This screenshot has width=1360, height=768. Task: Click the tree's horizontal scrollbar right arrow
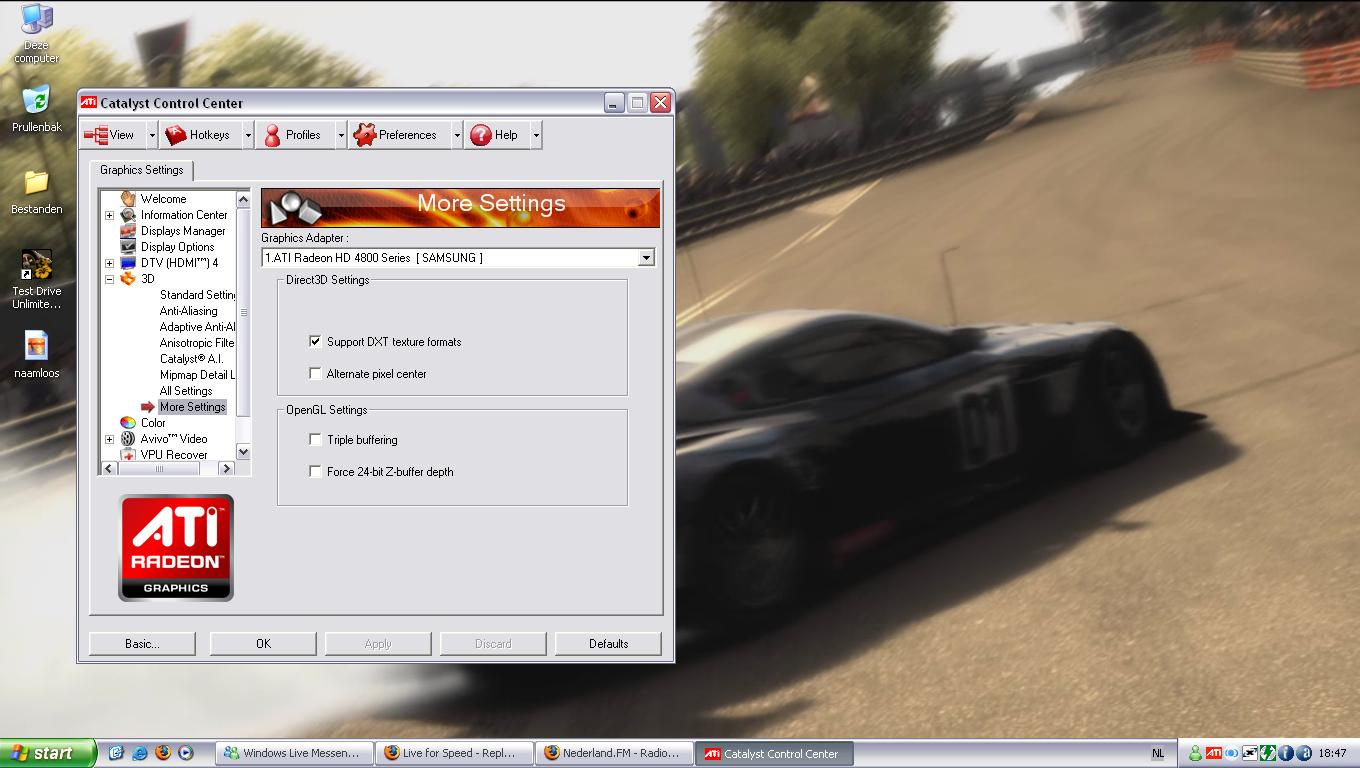pyautogui.click(x=227, y=469)
